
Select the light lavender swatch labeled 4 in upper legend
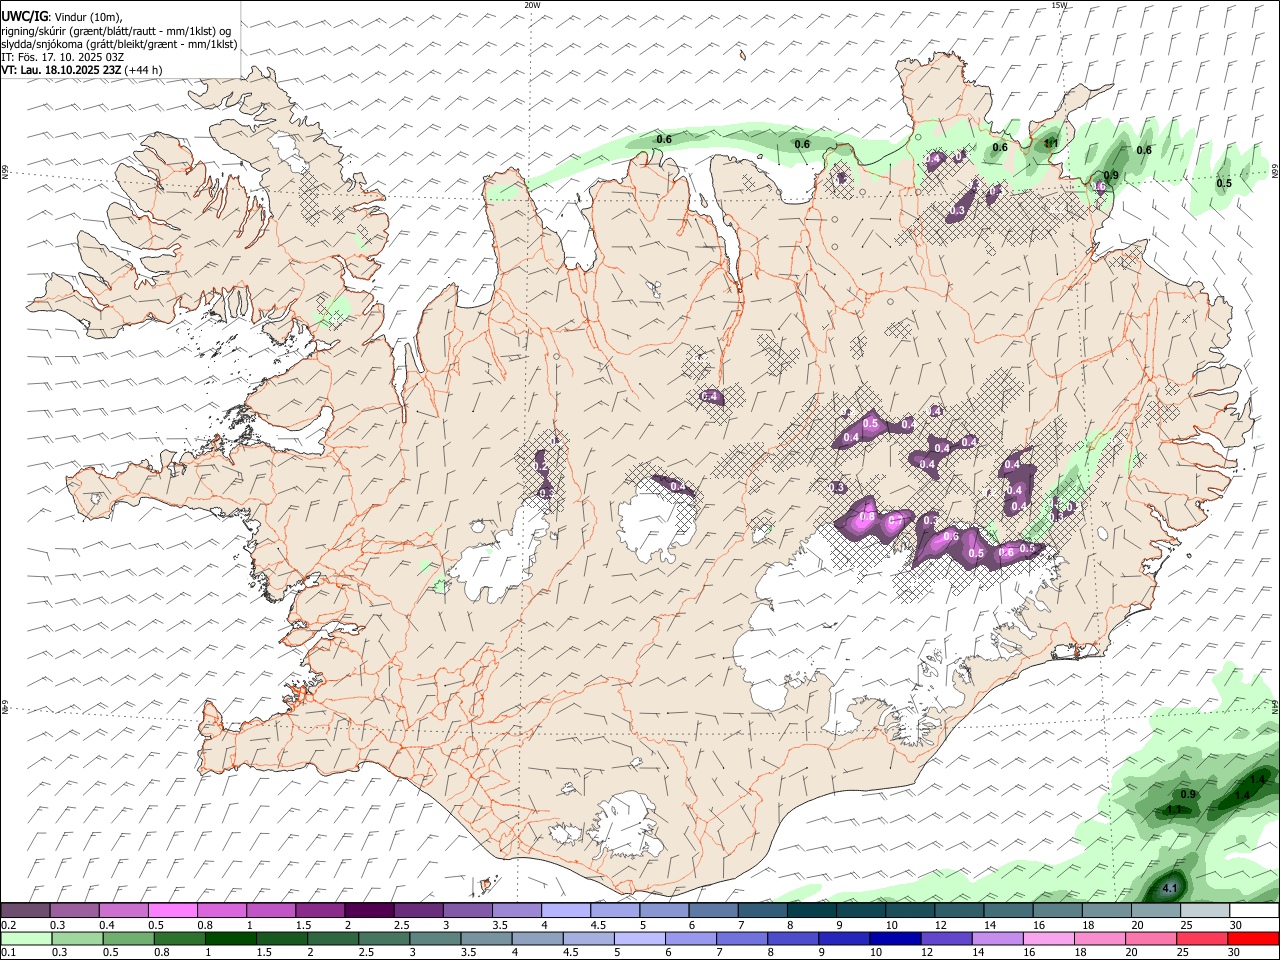(566, 911)
